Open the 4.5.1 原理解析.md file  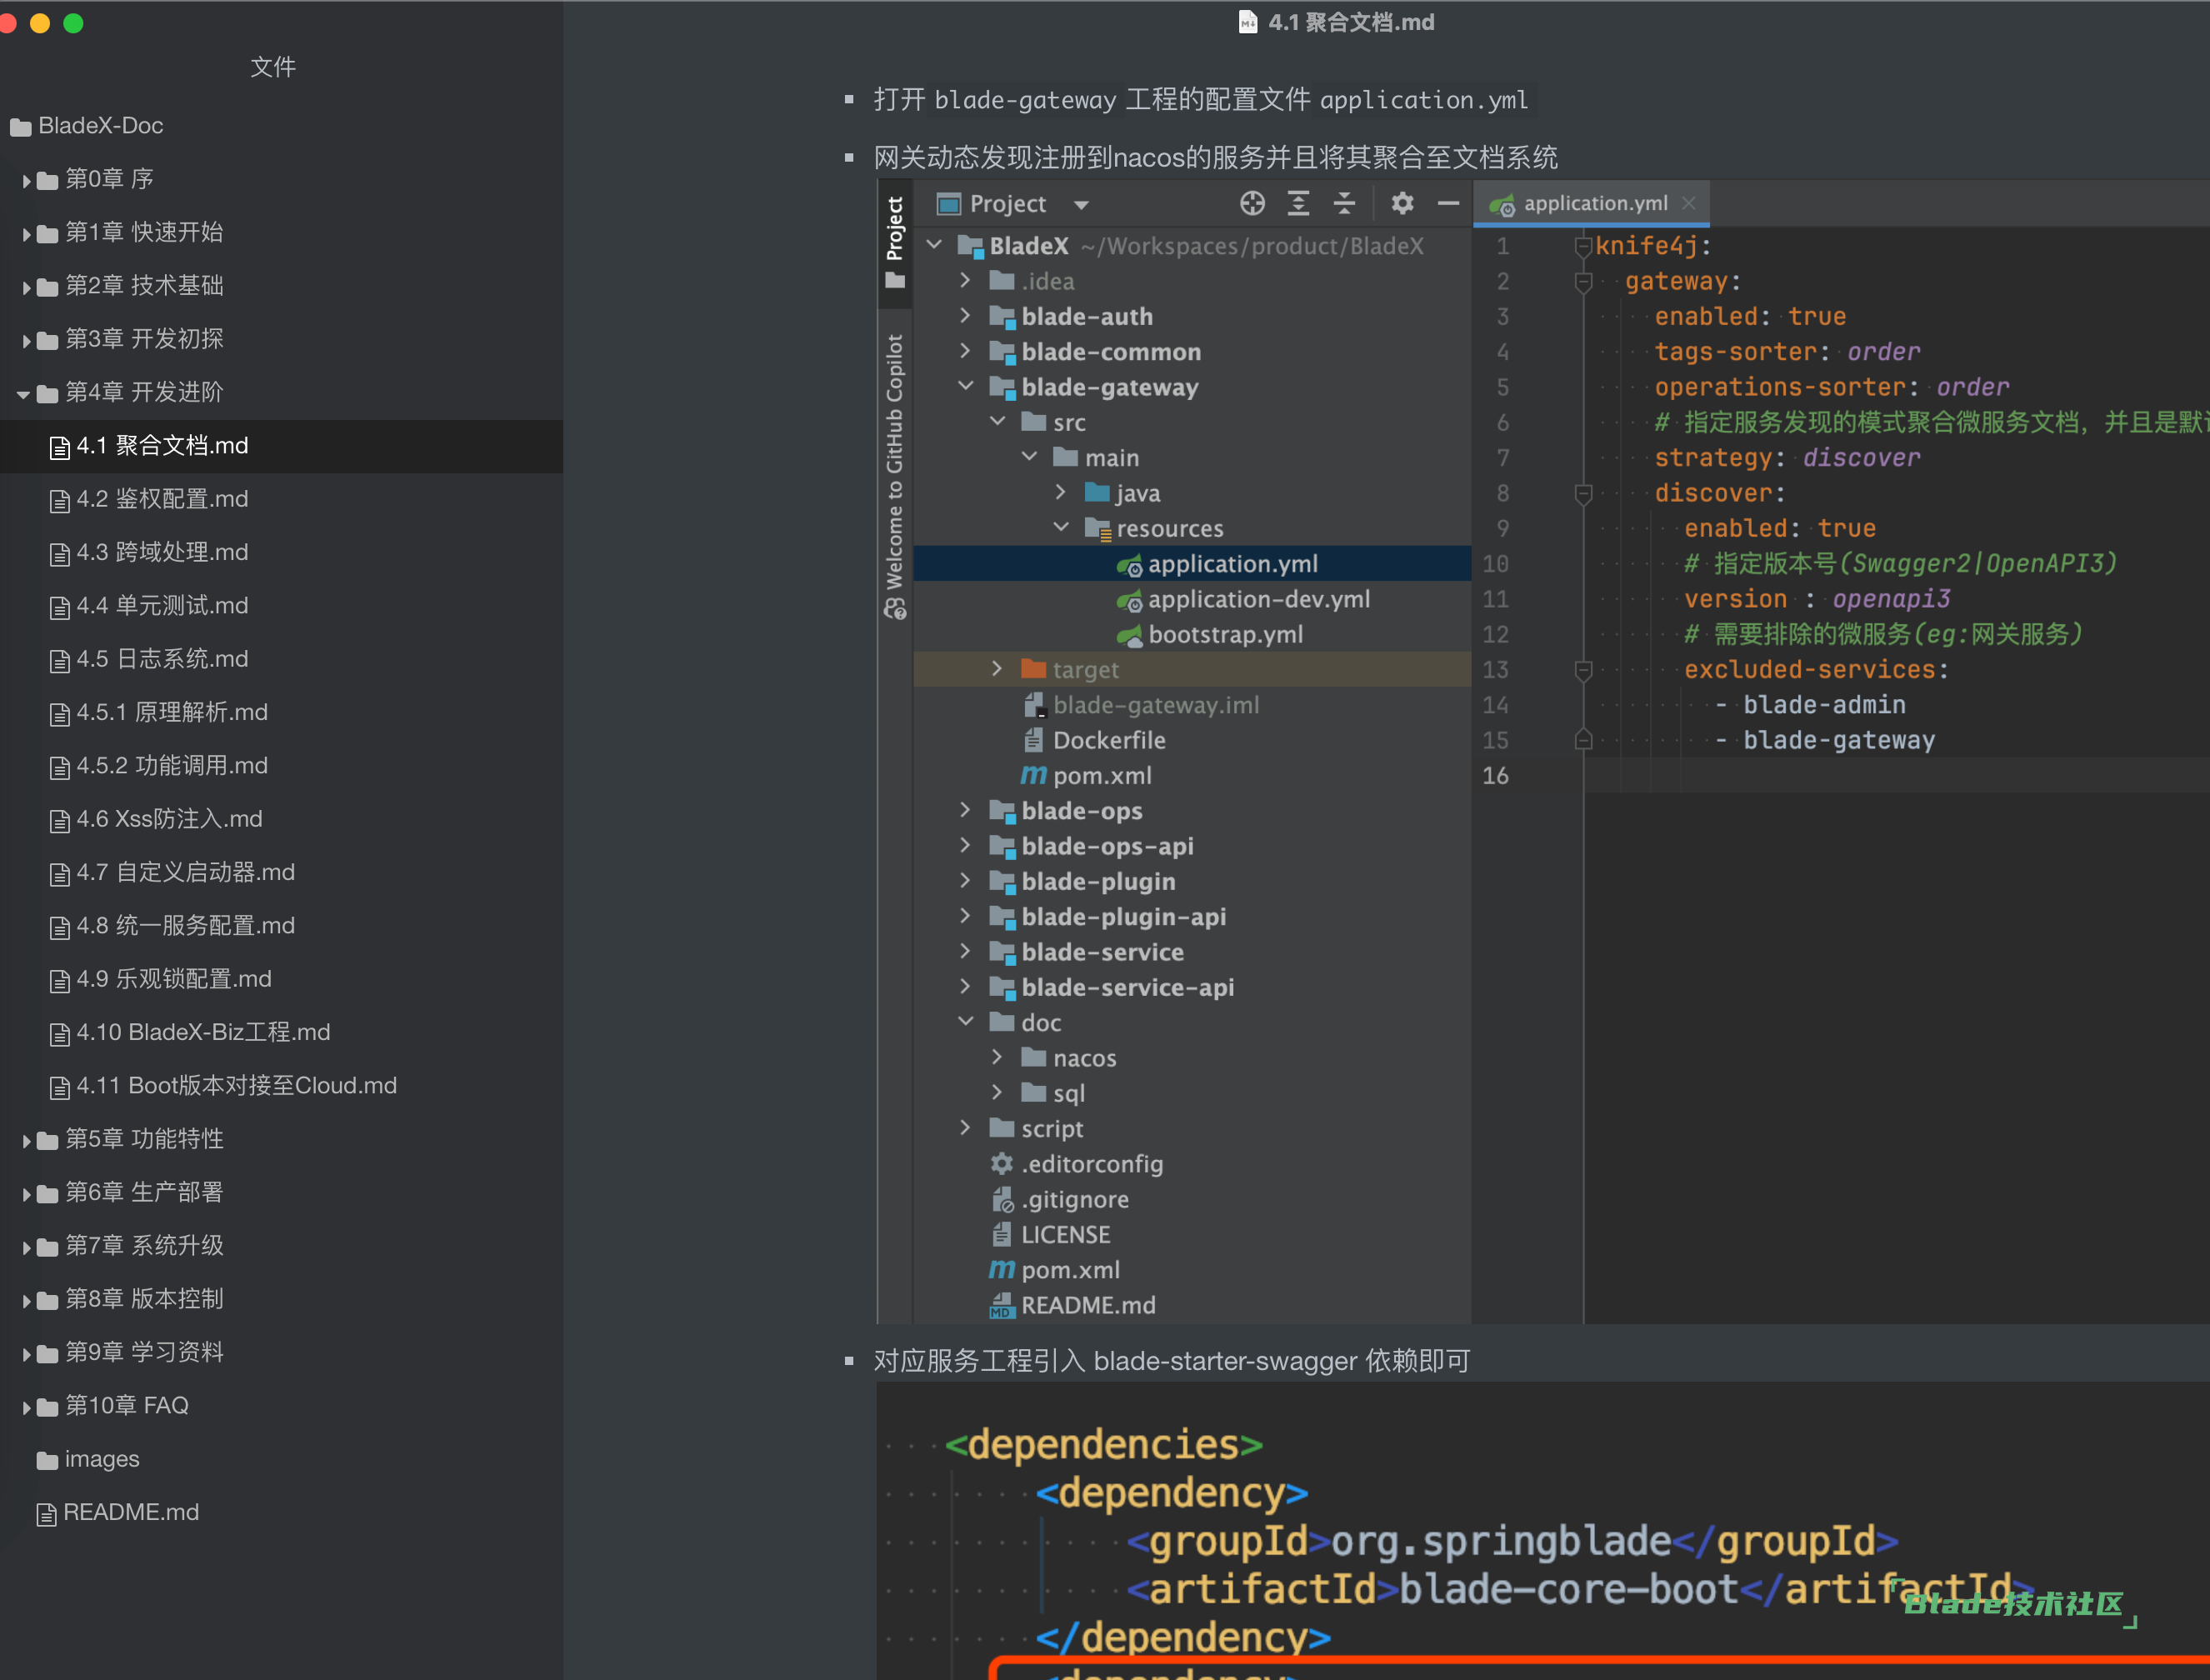282,712
